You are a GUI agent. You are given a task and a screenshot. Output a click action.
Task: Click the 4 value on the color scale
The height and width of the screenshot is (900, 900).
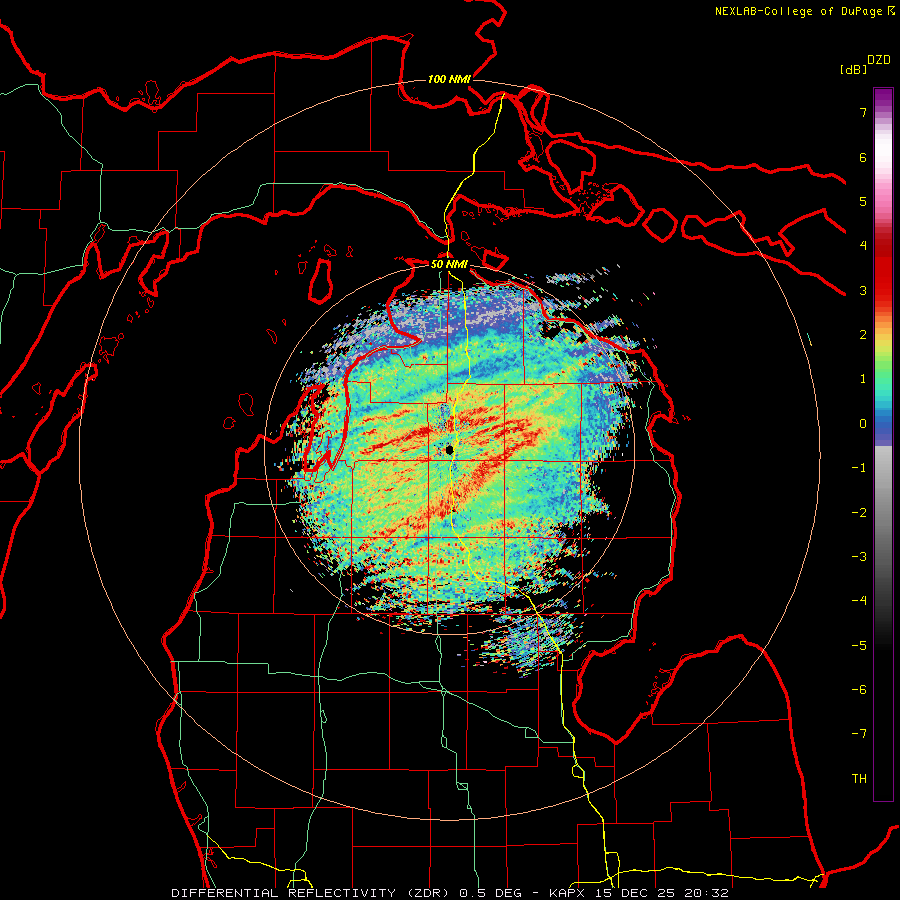click(863, 246)
